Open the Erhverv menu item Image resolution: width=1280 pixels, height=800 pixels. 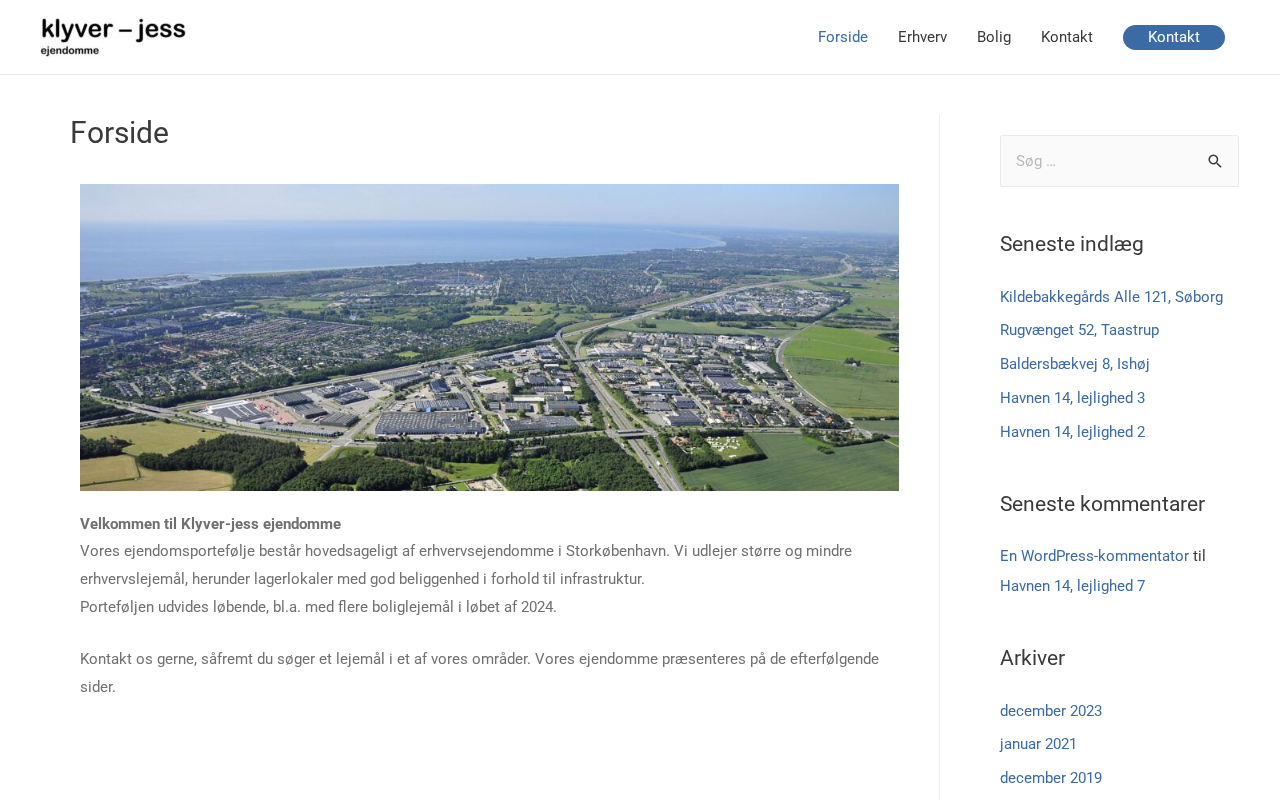pyautogui.click(x=922, y=37)
